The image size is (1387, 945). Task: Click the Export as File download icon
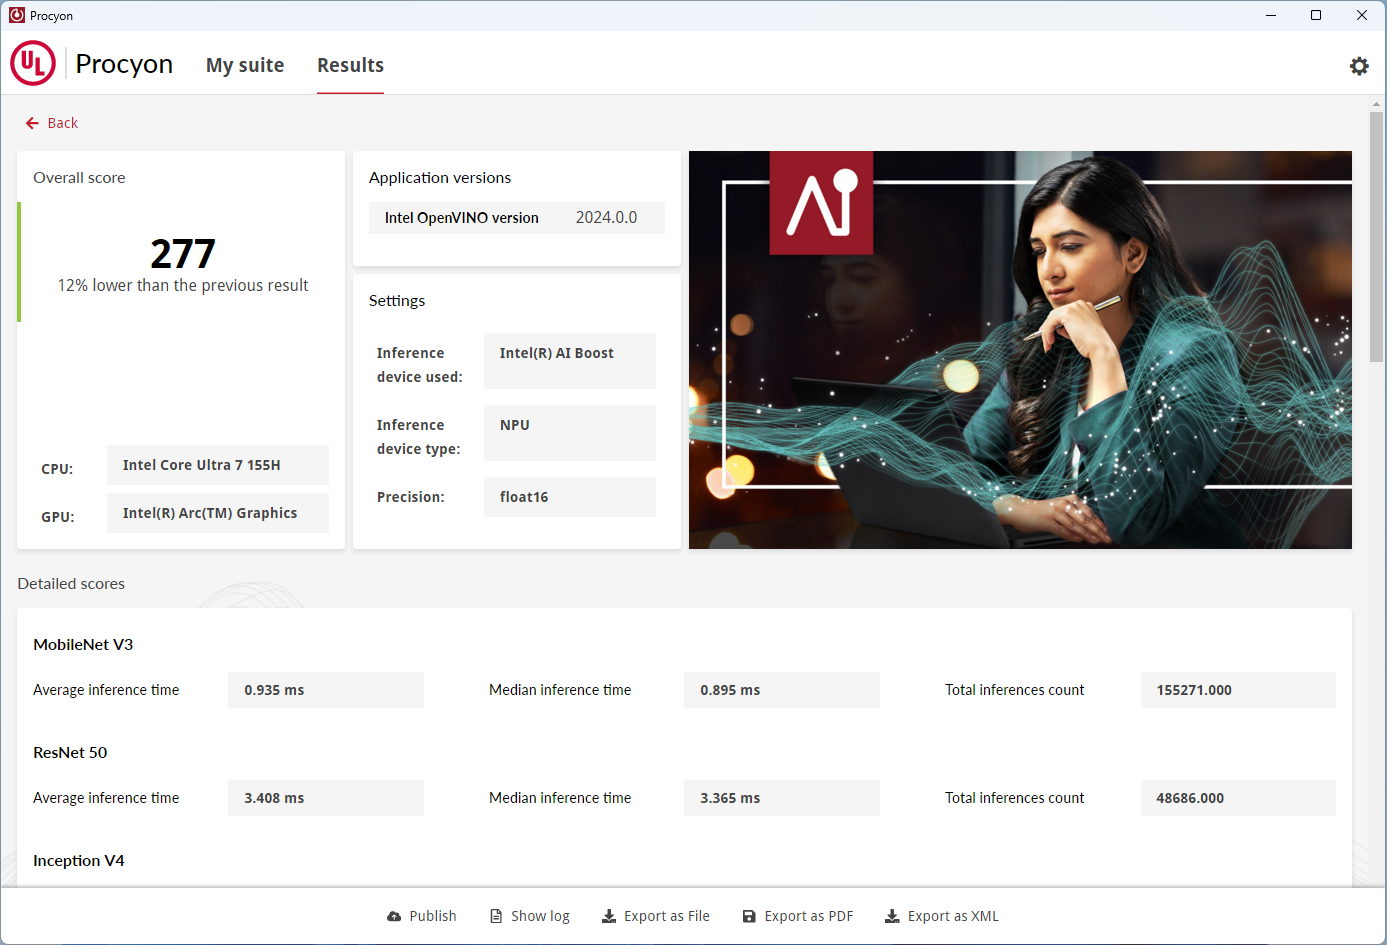(609, 916)
